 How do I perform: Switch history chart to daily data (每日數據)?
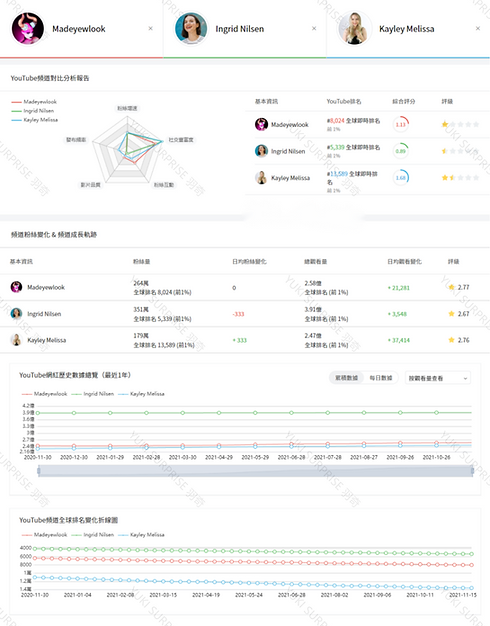[x=381, y=378]
